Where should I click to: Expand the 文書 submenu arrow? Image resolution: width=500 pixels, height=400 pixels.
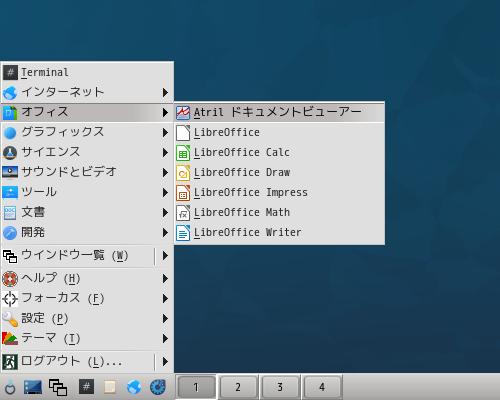pyautogui.click(x=165, y=212)
